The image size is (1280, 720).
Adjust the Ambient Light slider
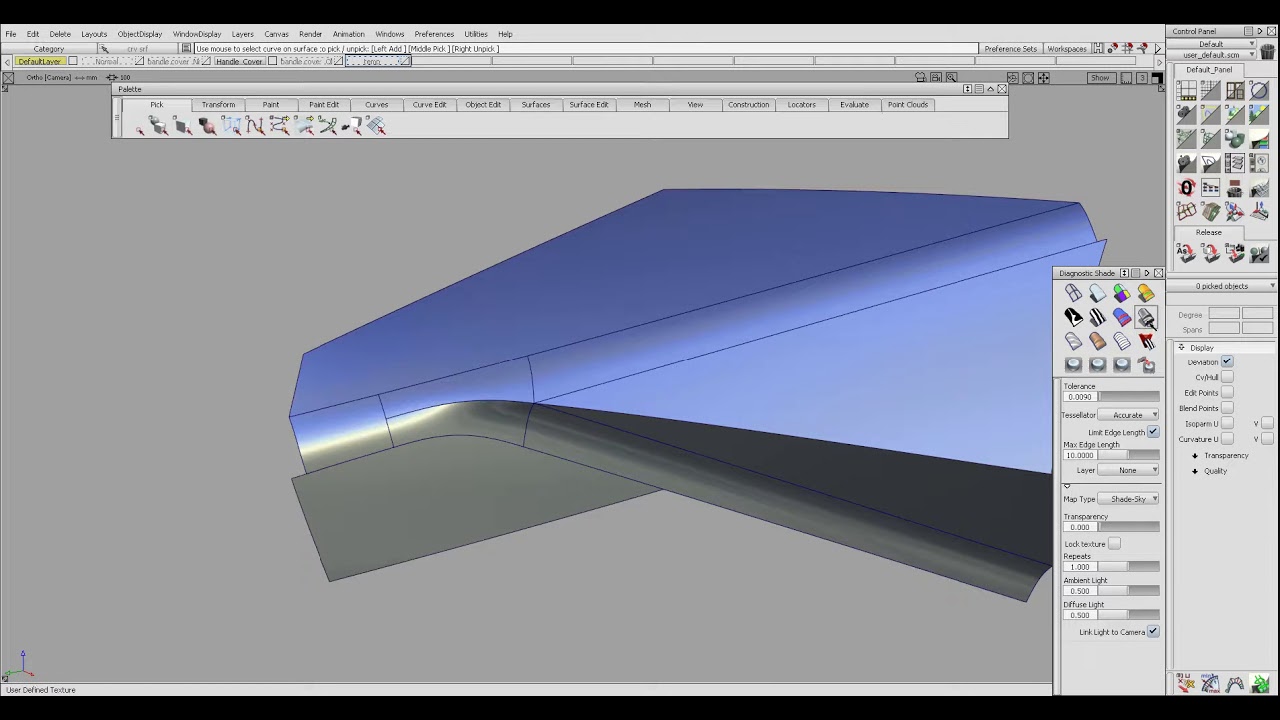[1129, 591]
